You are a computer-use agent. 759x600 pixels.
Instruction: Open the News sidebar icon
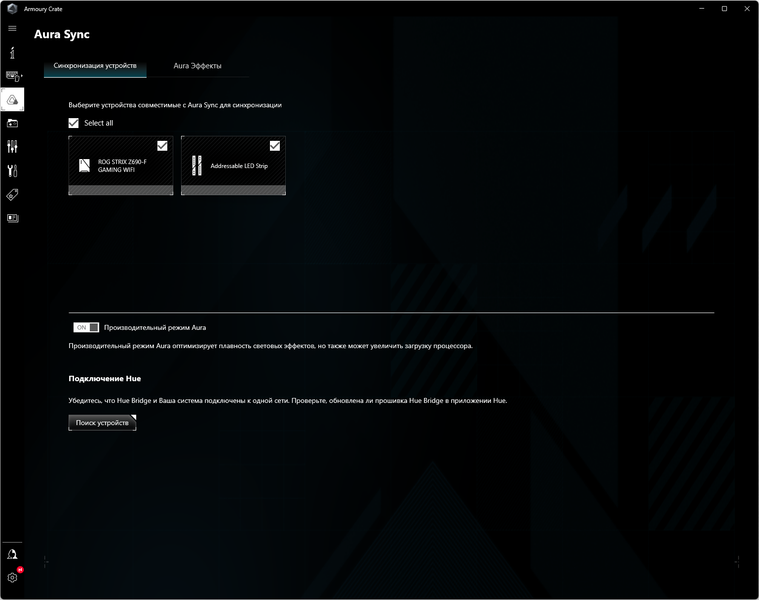(x=12, y=218)
